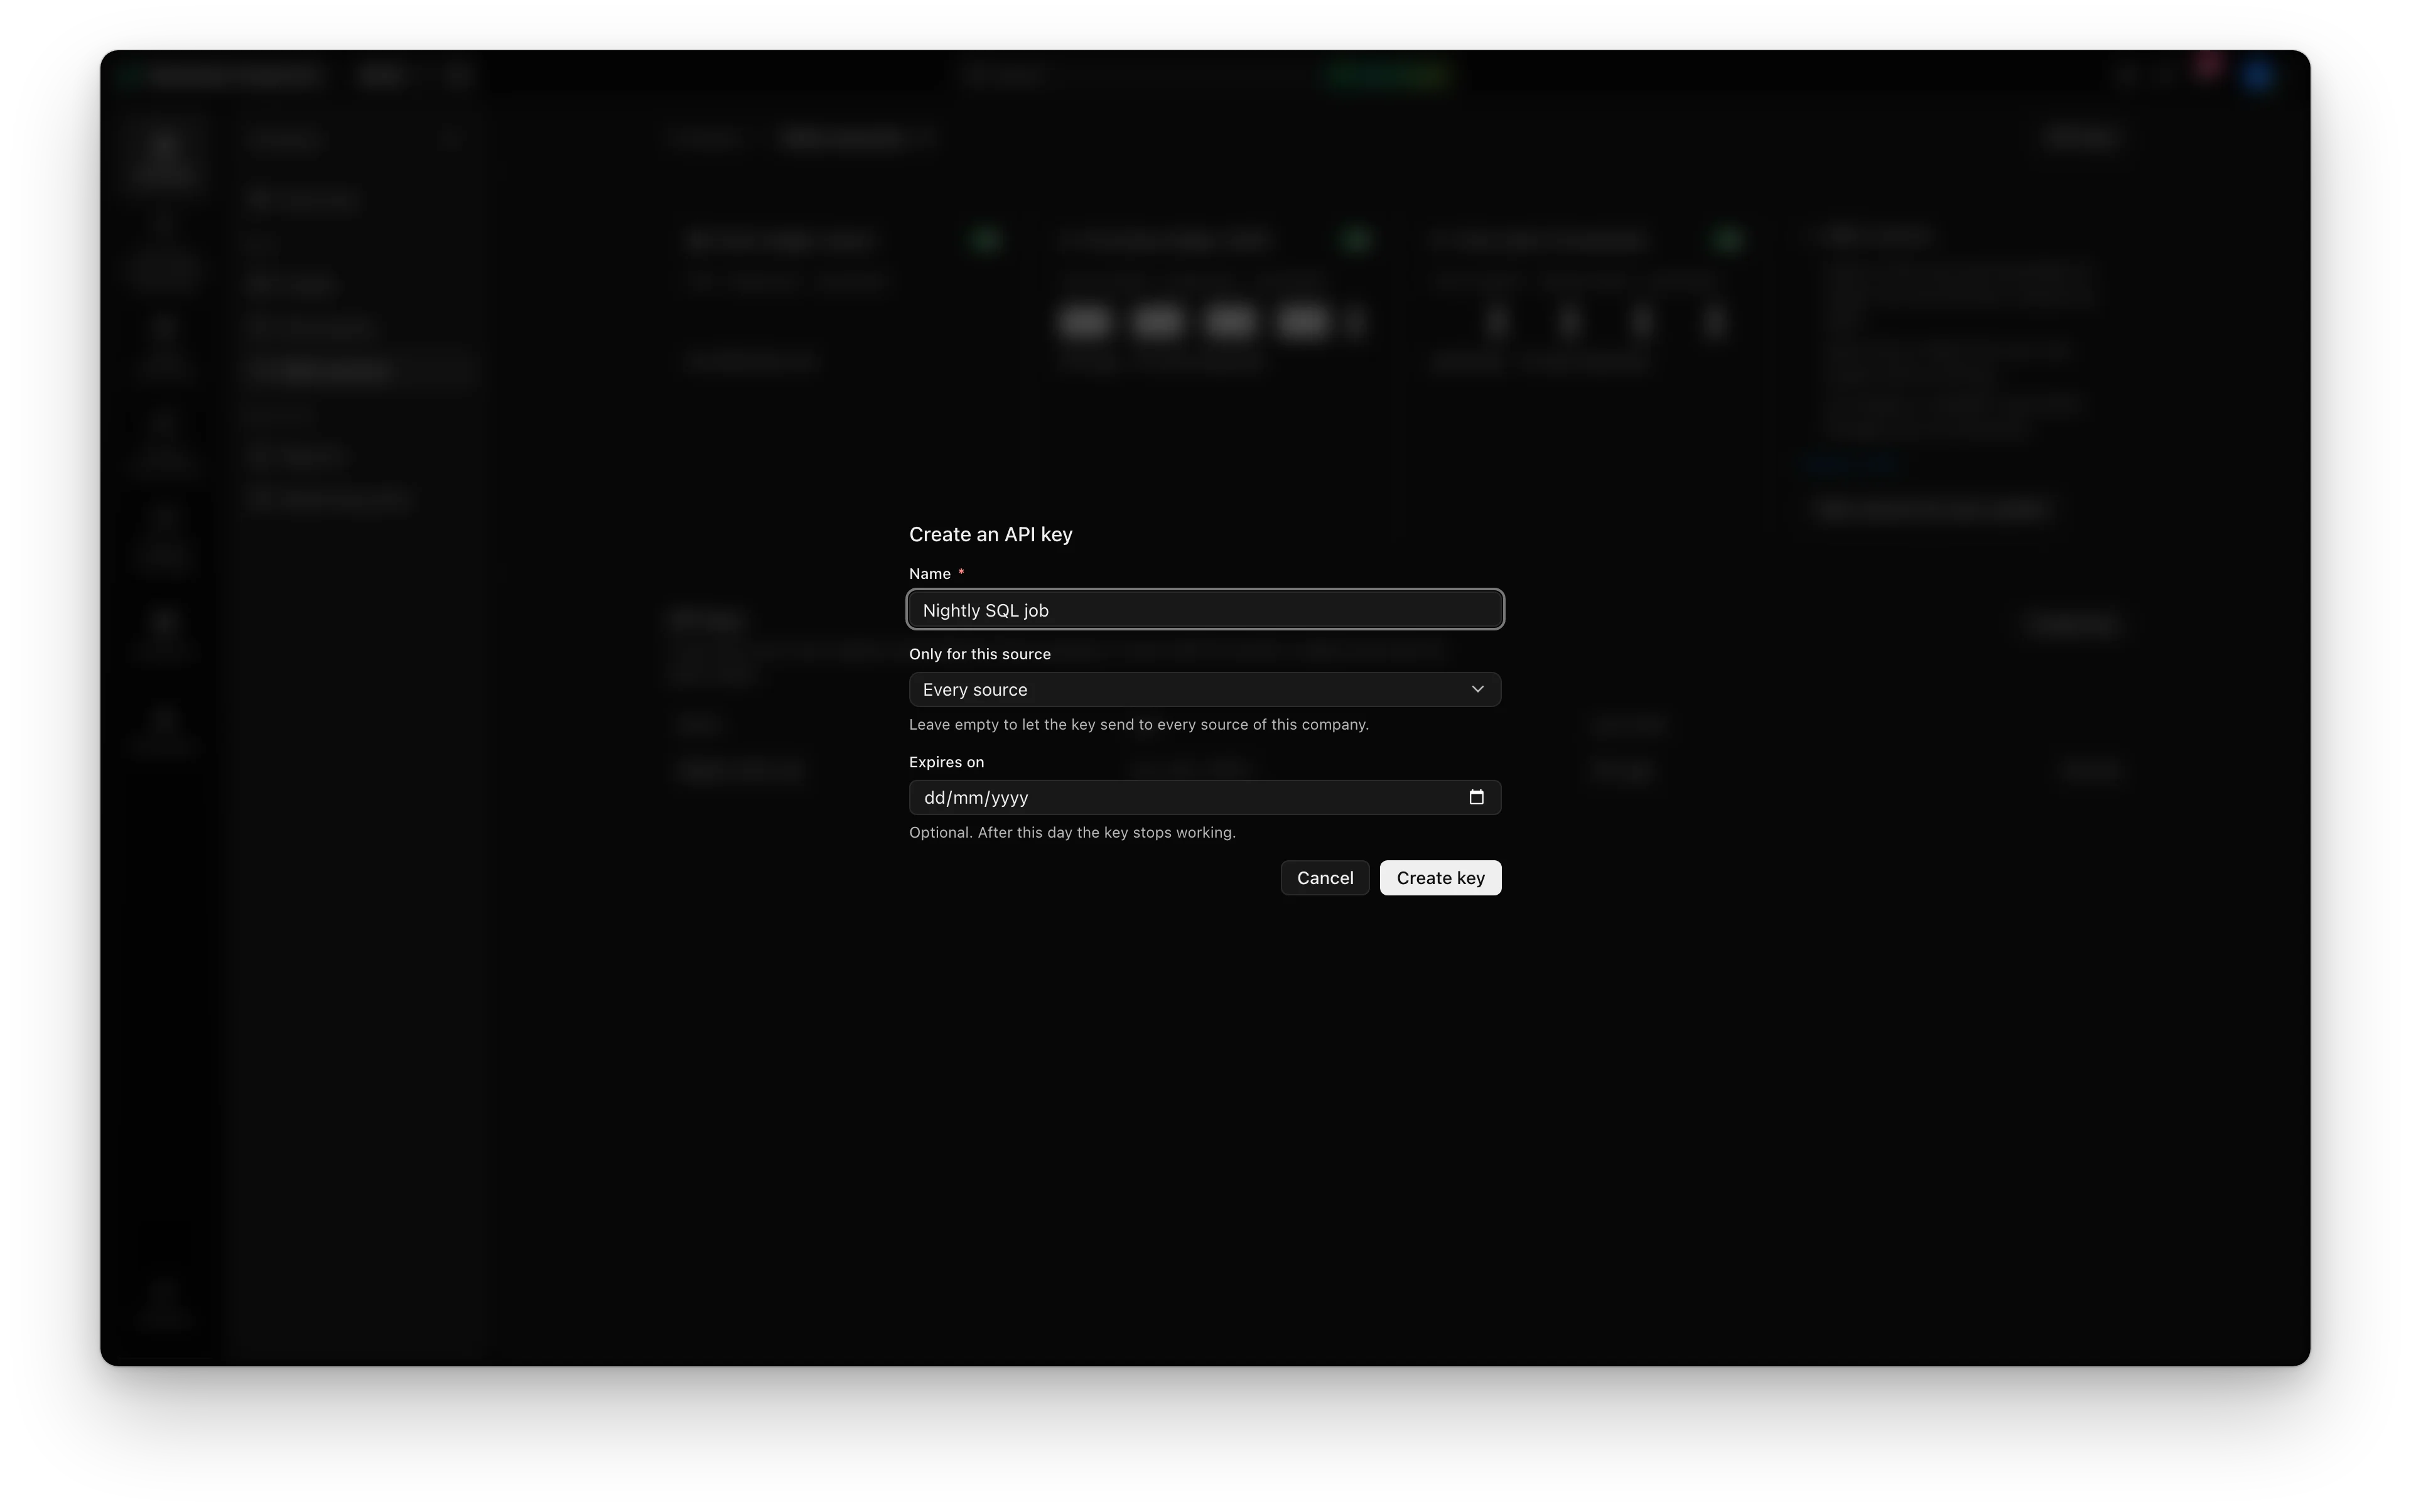This screenshot has width=2411, height=1512.
Task: Click the Create key button
Action: coord(1440,878)
